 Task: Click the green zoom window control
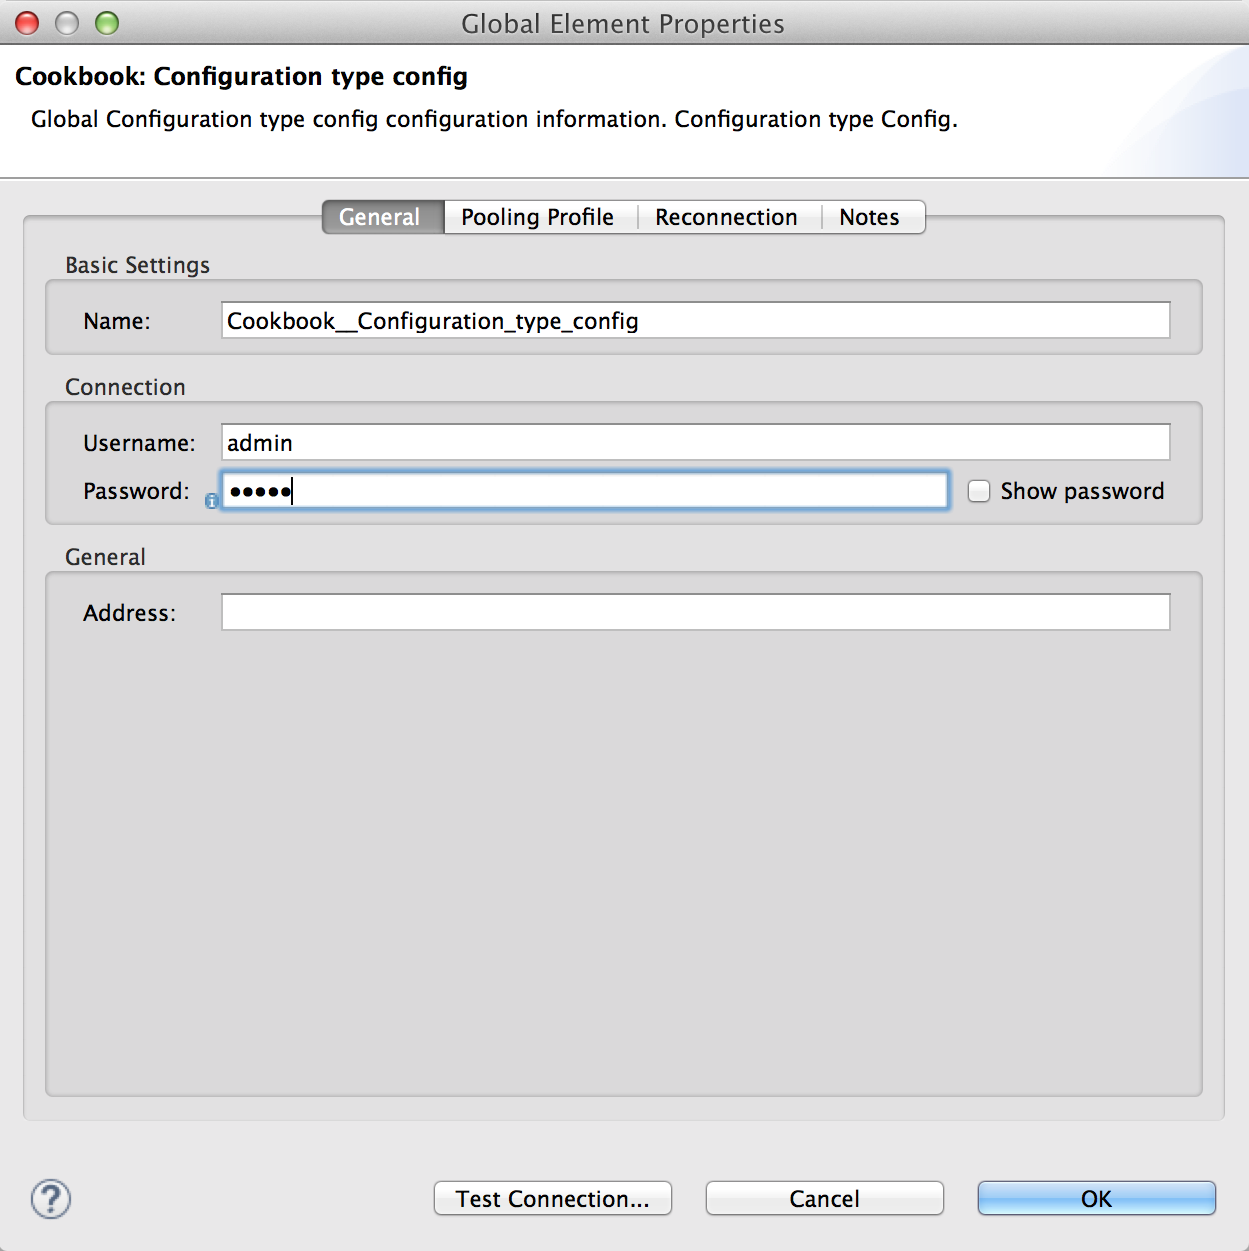click(x=108, y=21)
